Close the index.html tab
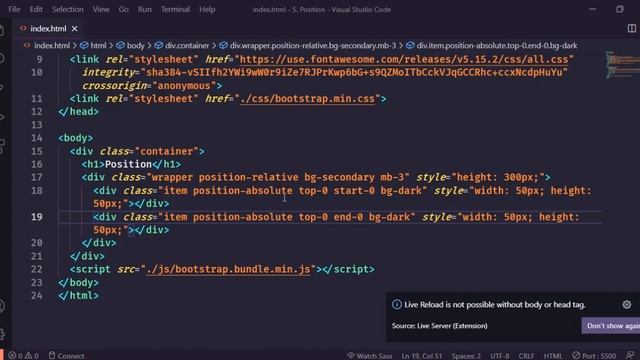This screenshot has width=640, height=360. click(74, 29)
